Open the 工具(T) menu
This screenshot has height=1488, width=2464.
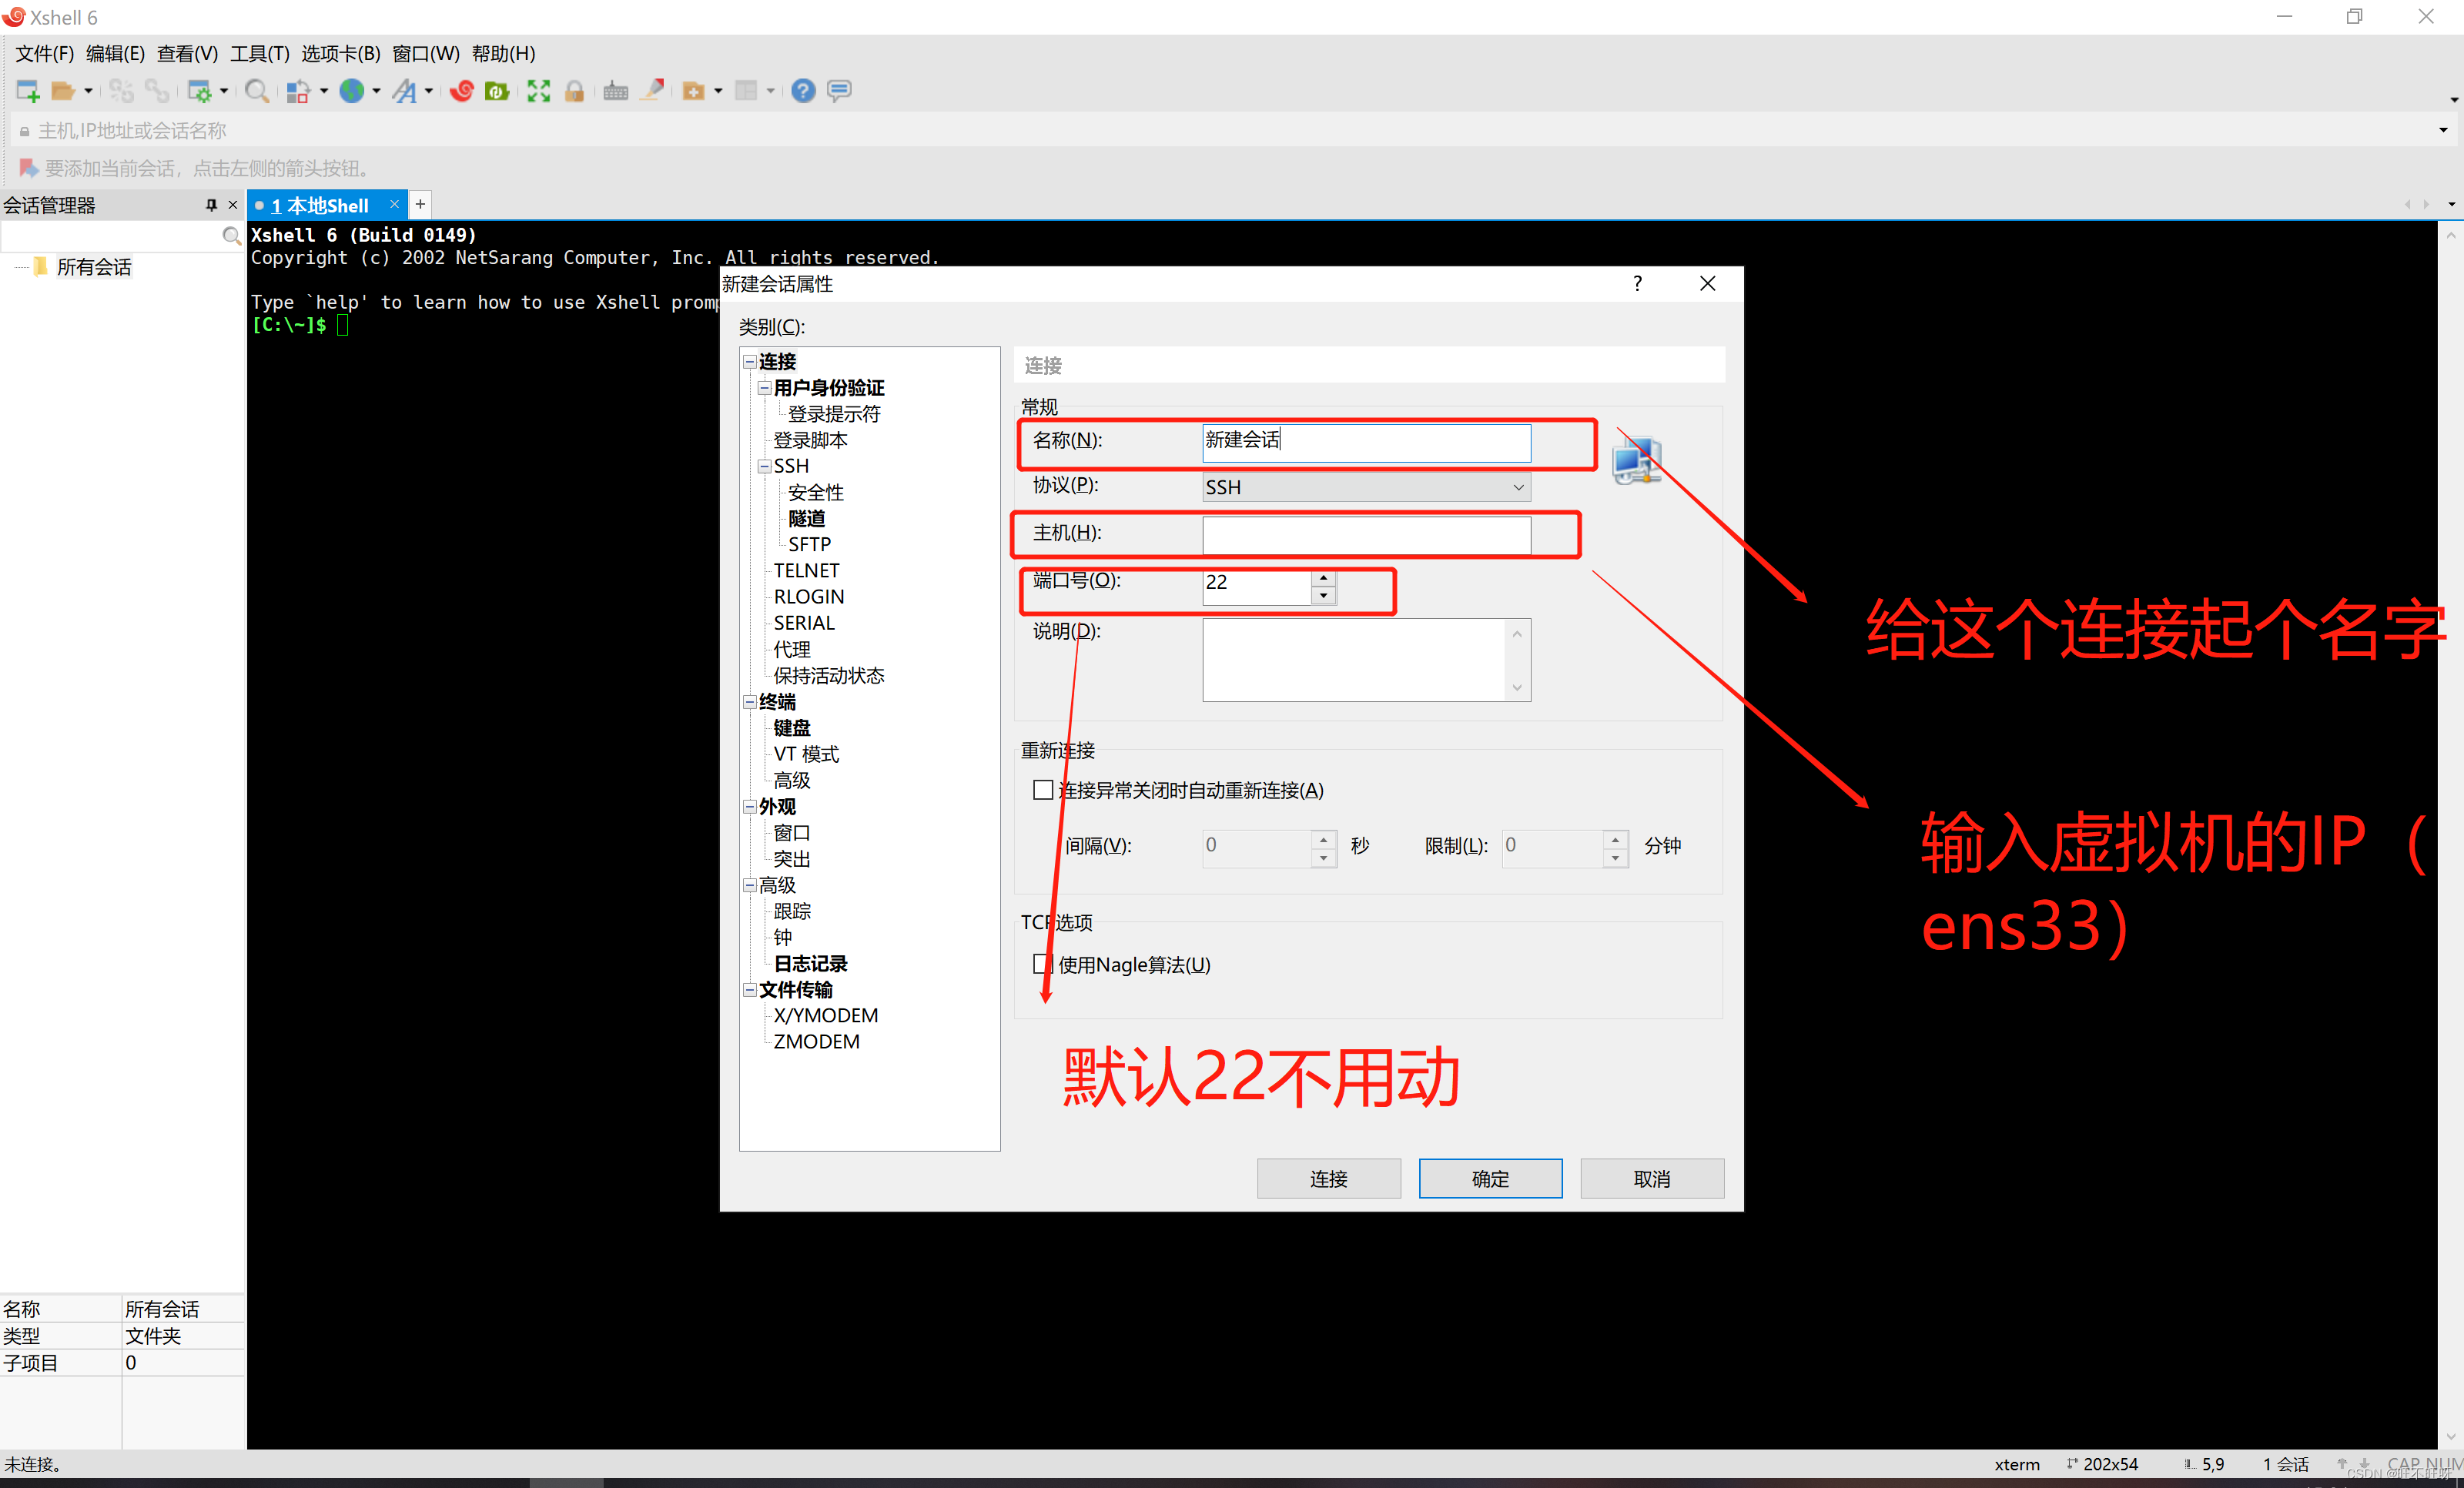[259, 53]
